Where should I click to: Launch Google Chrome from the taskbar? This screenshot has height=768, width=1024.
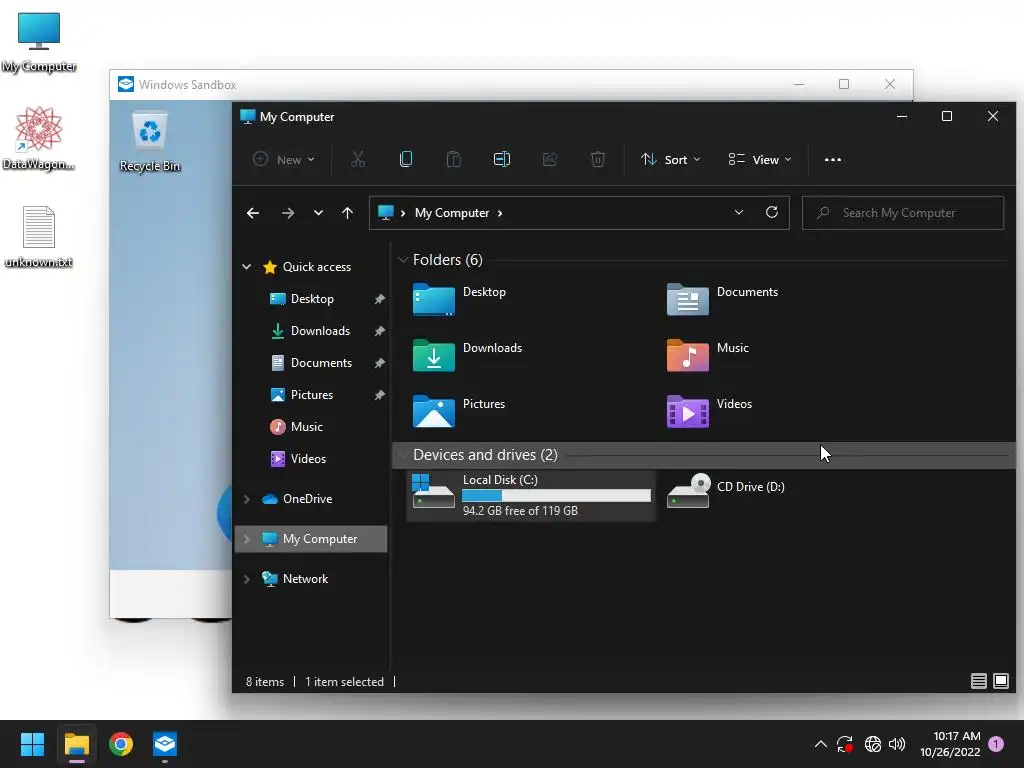121,744
